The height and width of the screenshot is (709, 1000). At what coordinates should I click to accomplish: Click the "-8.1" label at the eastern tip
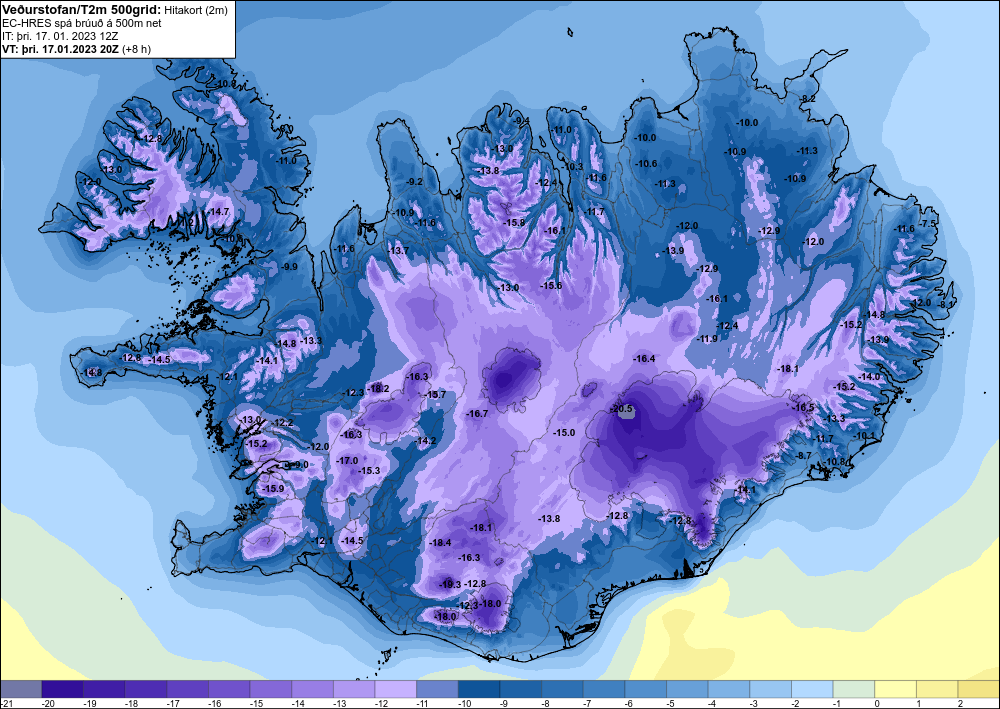946,305
